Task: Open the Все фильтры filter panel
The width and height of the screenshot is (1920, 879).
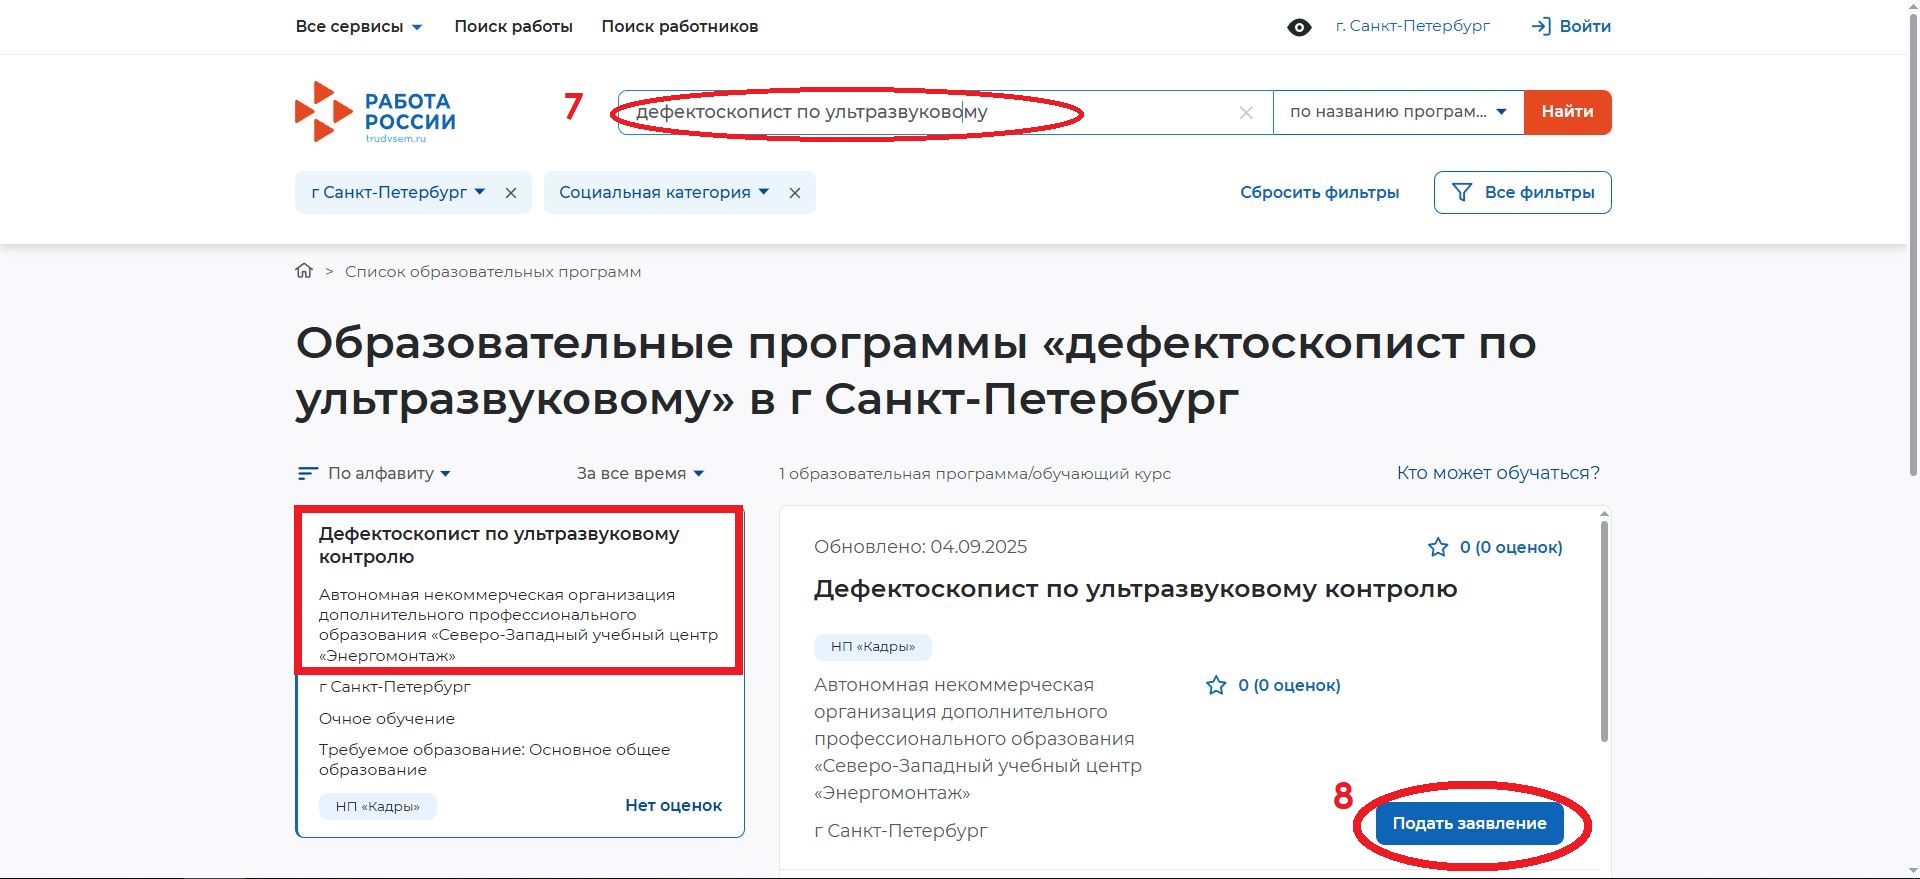Action: [1522, 192]
